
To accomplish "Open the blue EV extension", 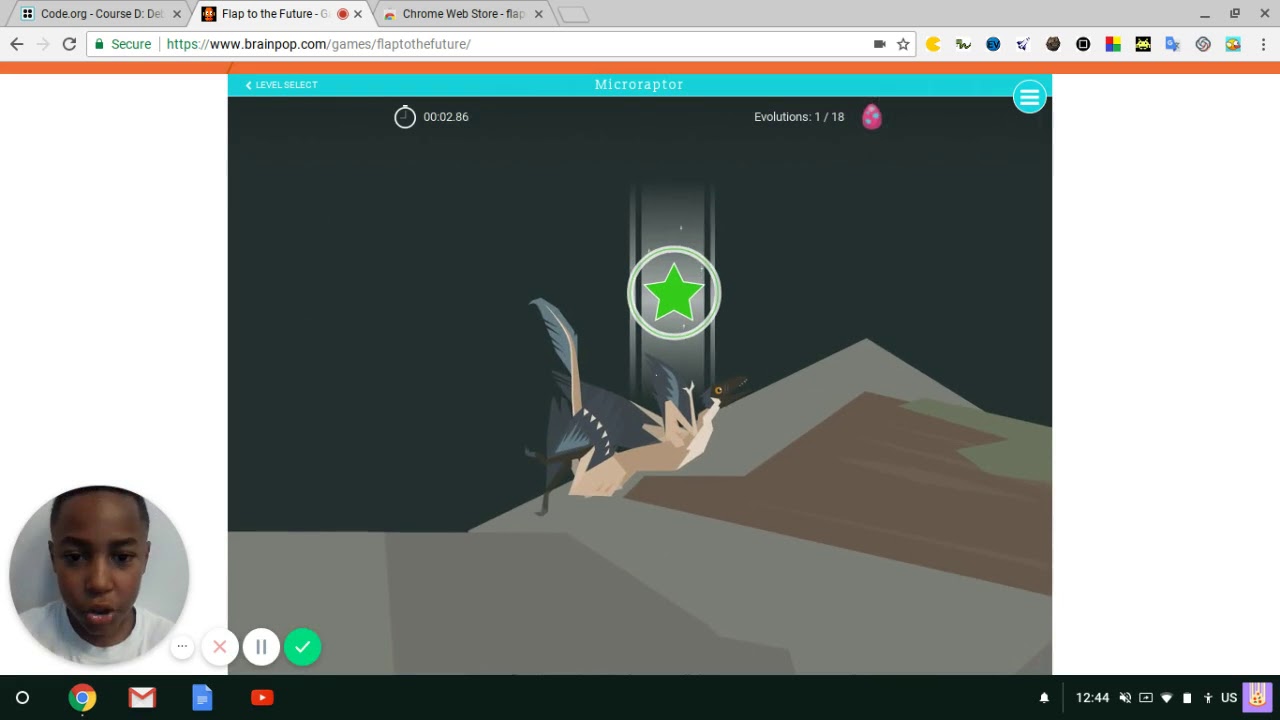I will pyautogui.click(x=993, y=44).
